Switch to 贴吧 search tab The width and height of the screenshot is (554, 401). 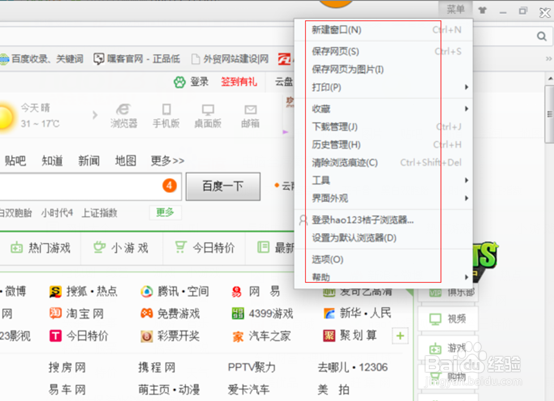point(15,161)
